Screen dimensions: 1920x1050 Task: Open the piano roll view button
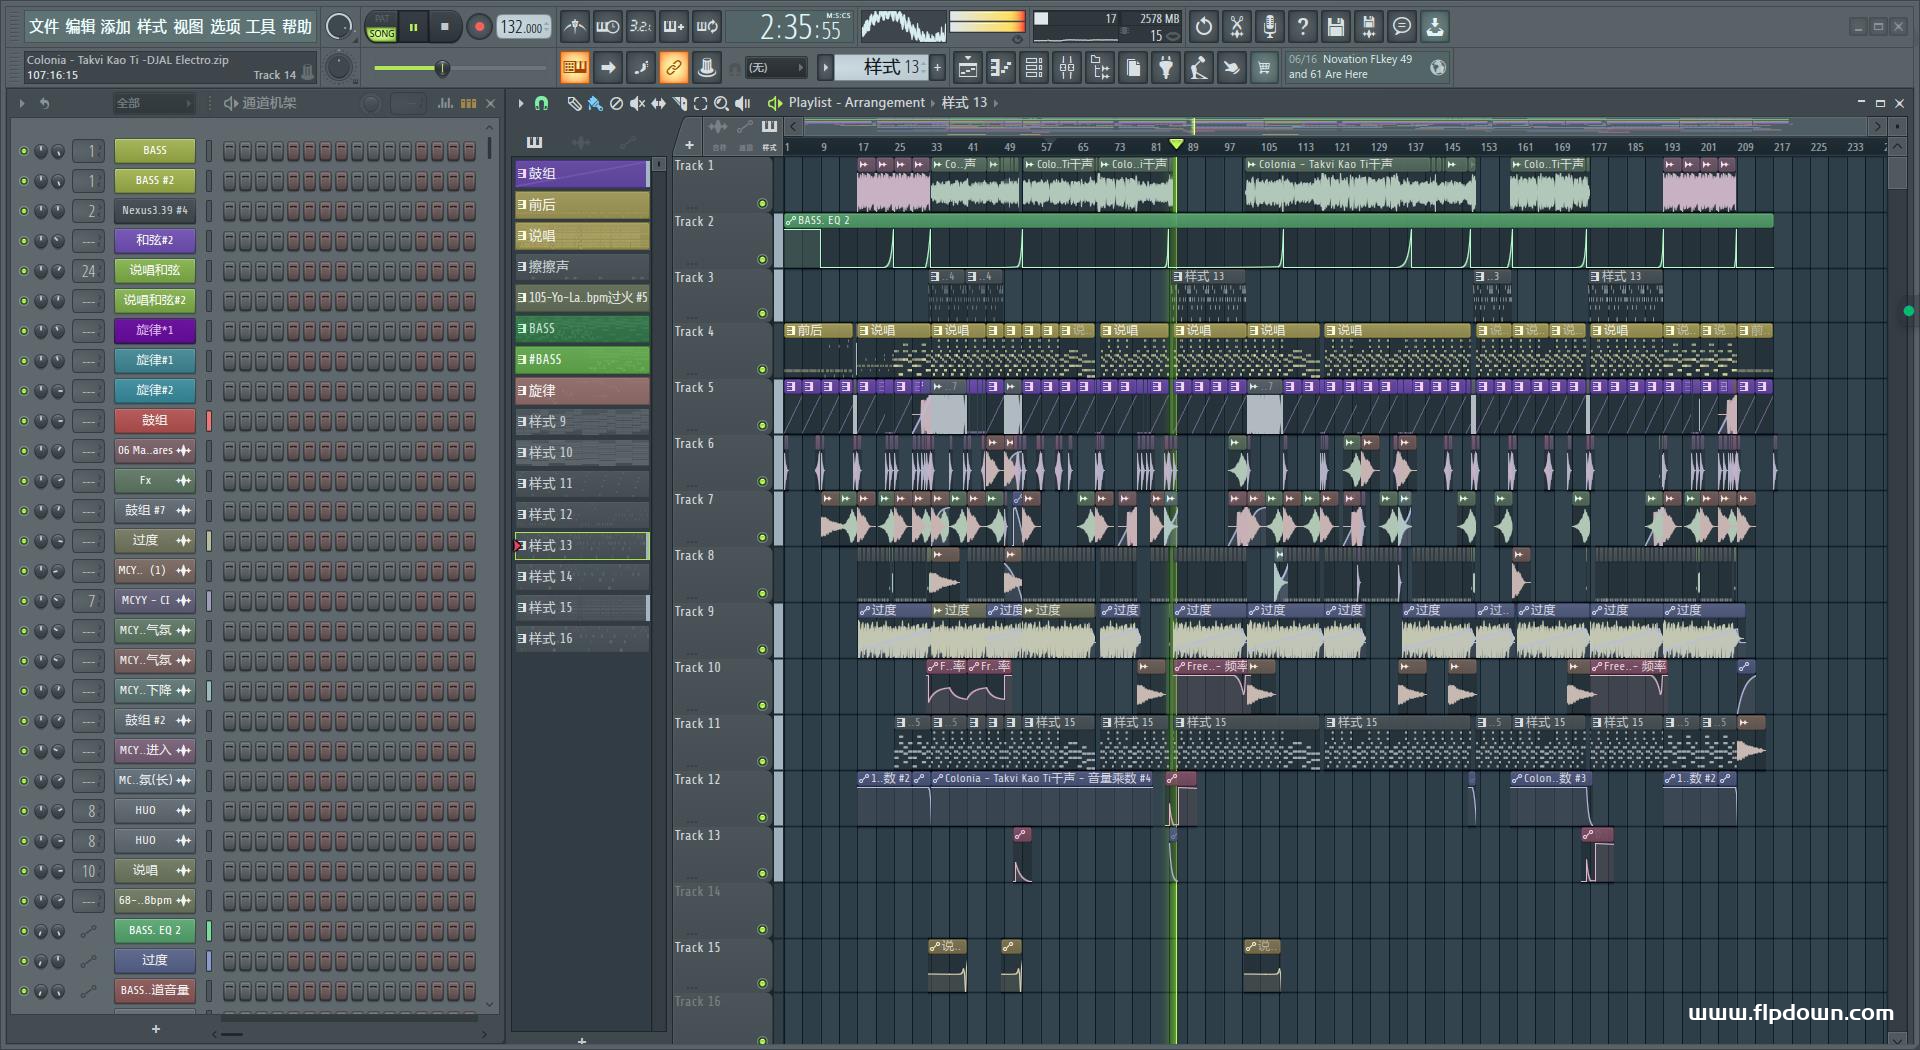pyautogui.click(x=1001, y=68)
